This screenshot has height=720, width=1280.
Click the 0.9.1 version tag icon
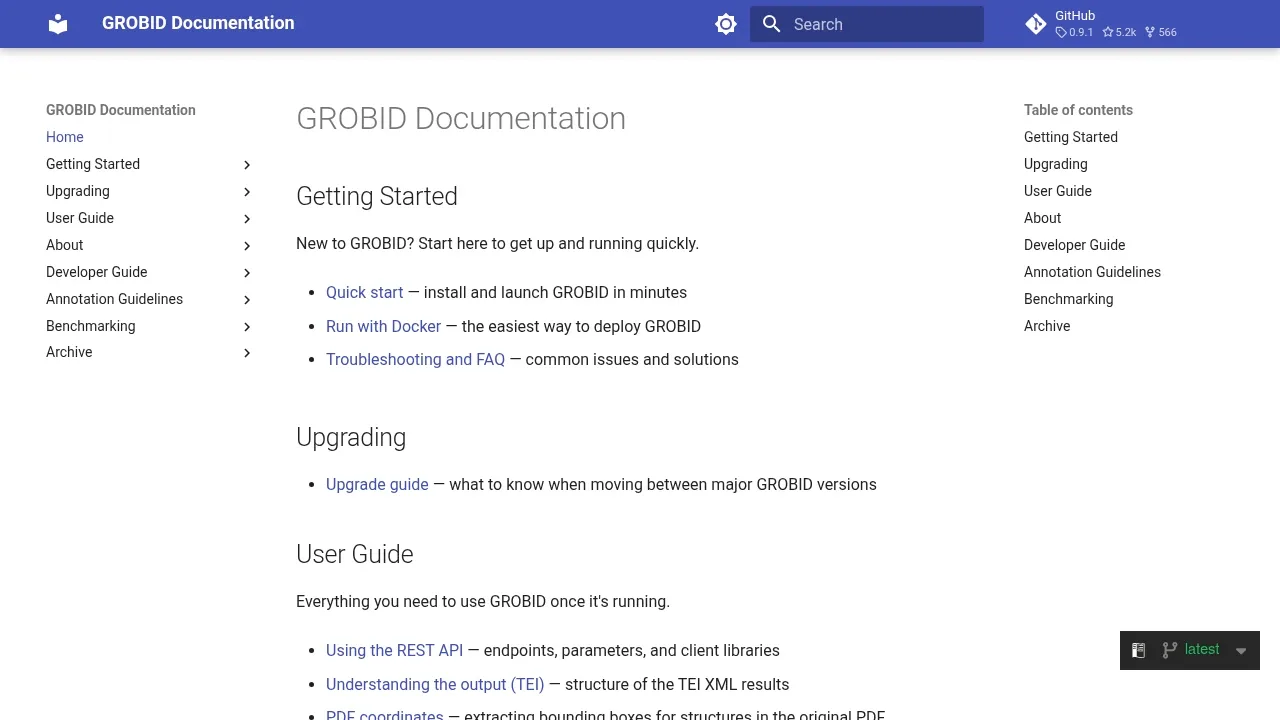tap(1061, 32)
